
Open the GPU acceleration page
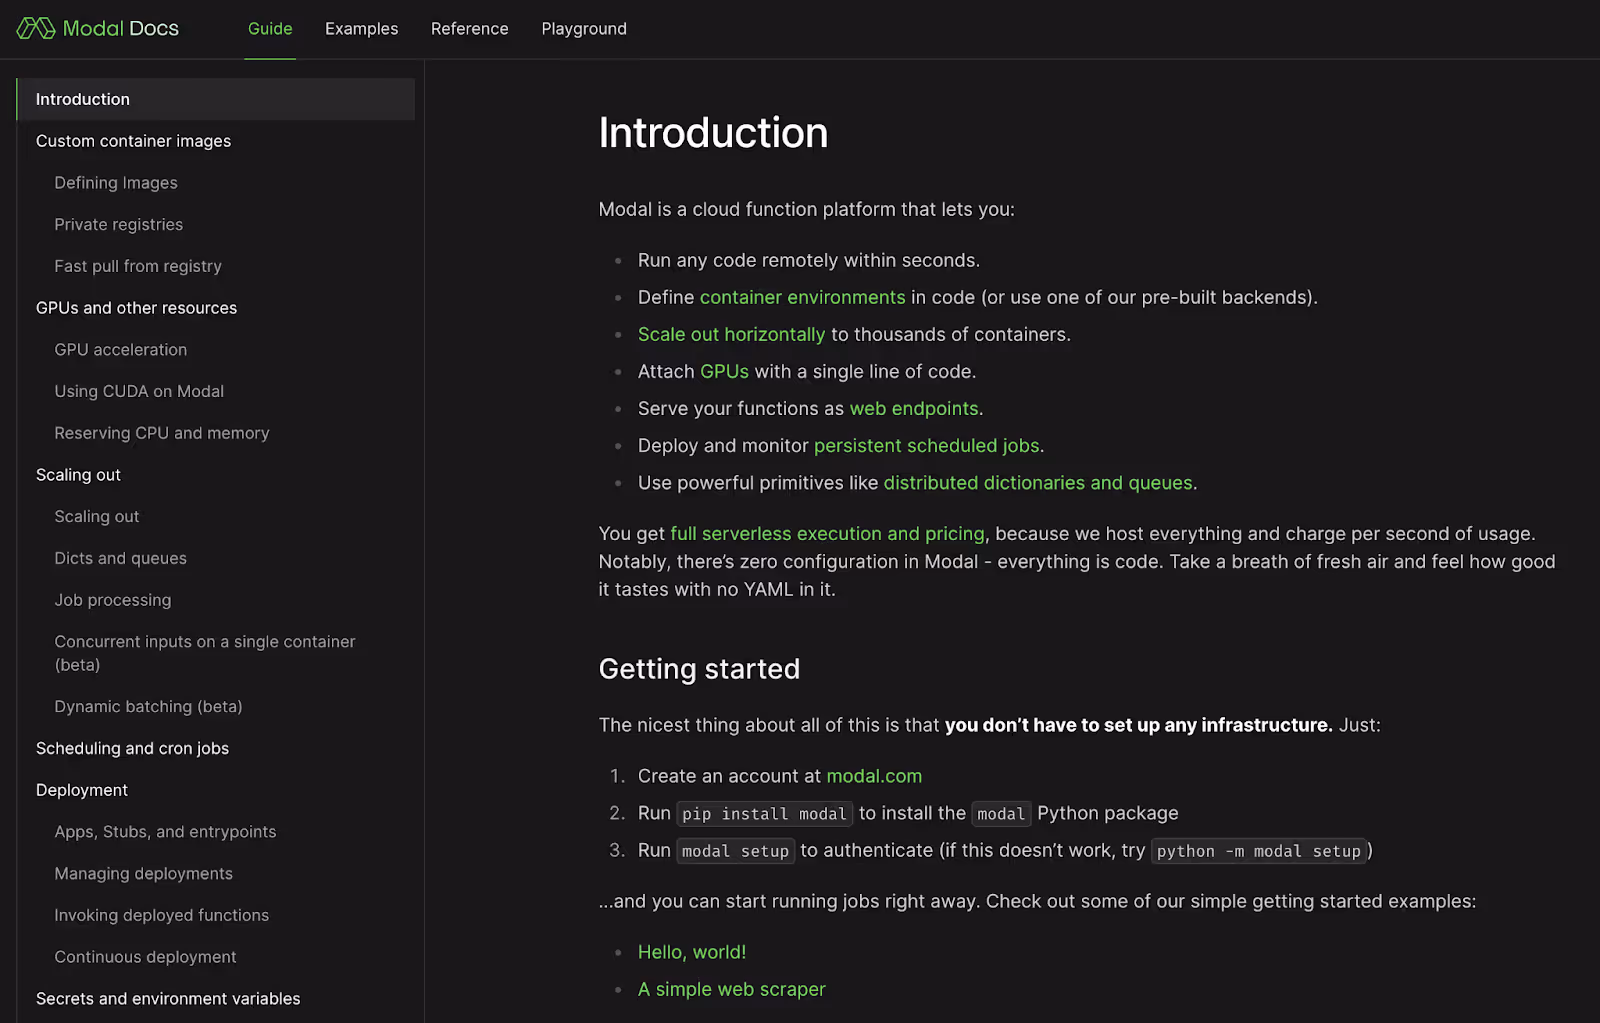click(120, 350)
